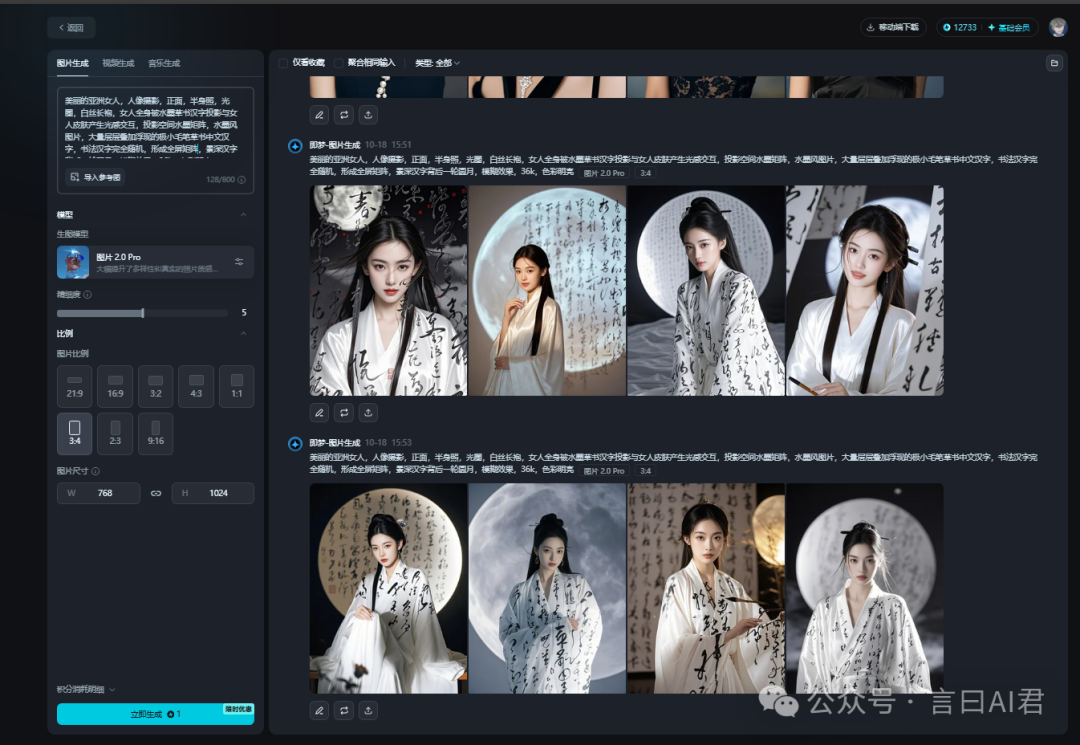Switch to the 图片生成 tab
This screenshot has width=1080, height=745.
72,63
